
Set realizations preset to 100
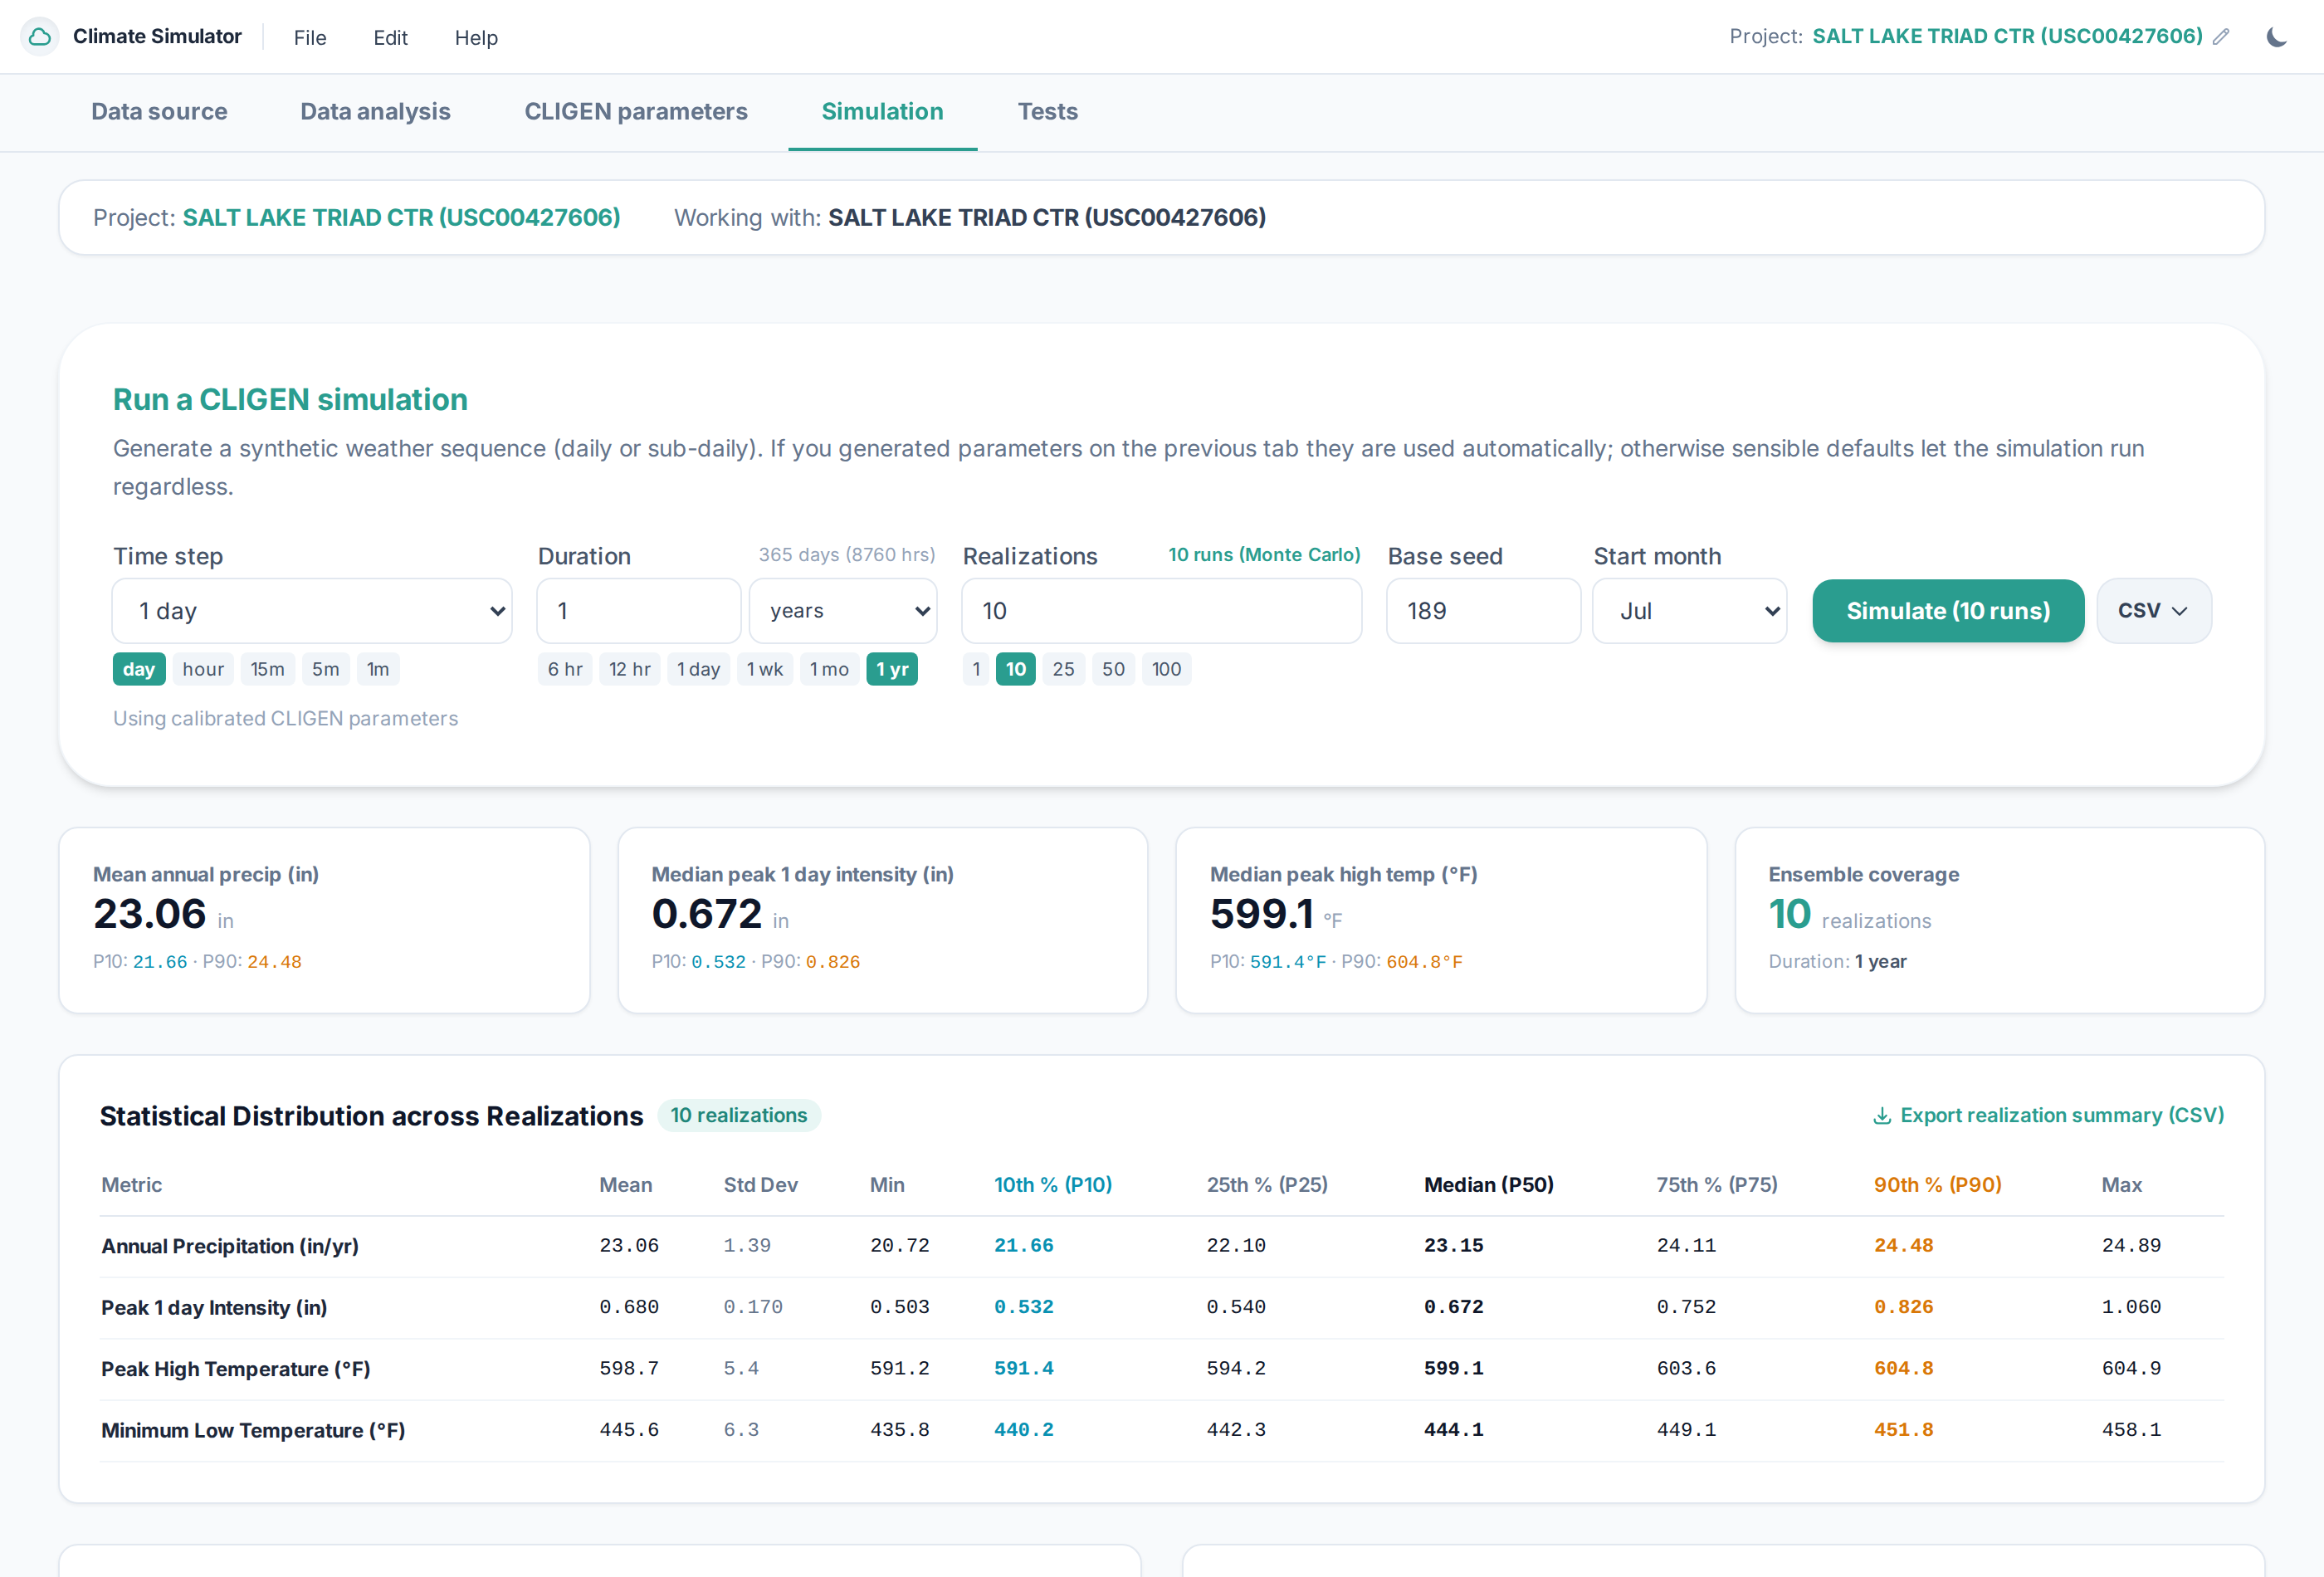(1166, 669)
